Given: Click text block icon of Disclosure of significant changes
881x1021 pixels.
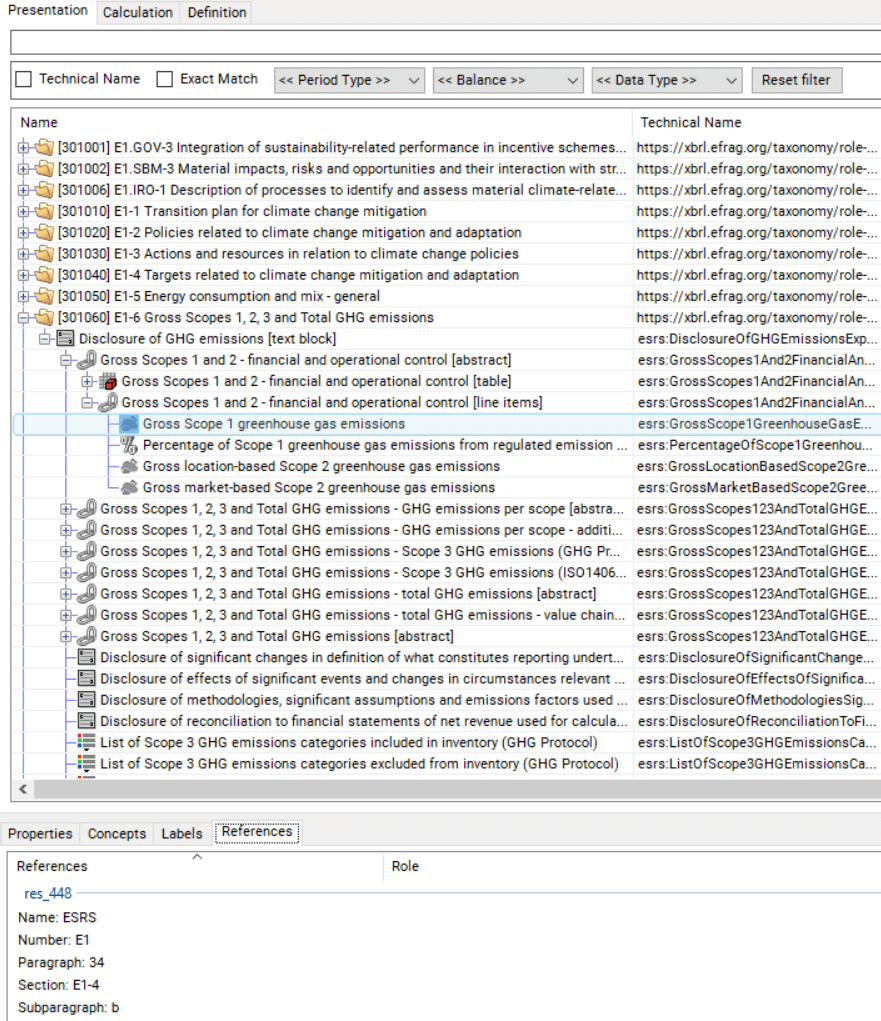Looking at the screenshot, I should (x=87, y=657).
